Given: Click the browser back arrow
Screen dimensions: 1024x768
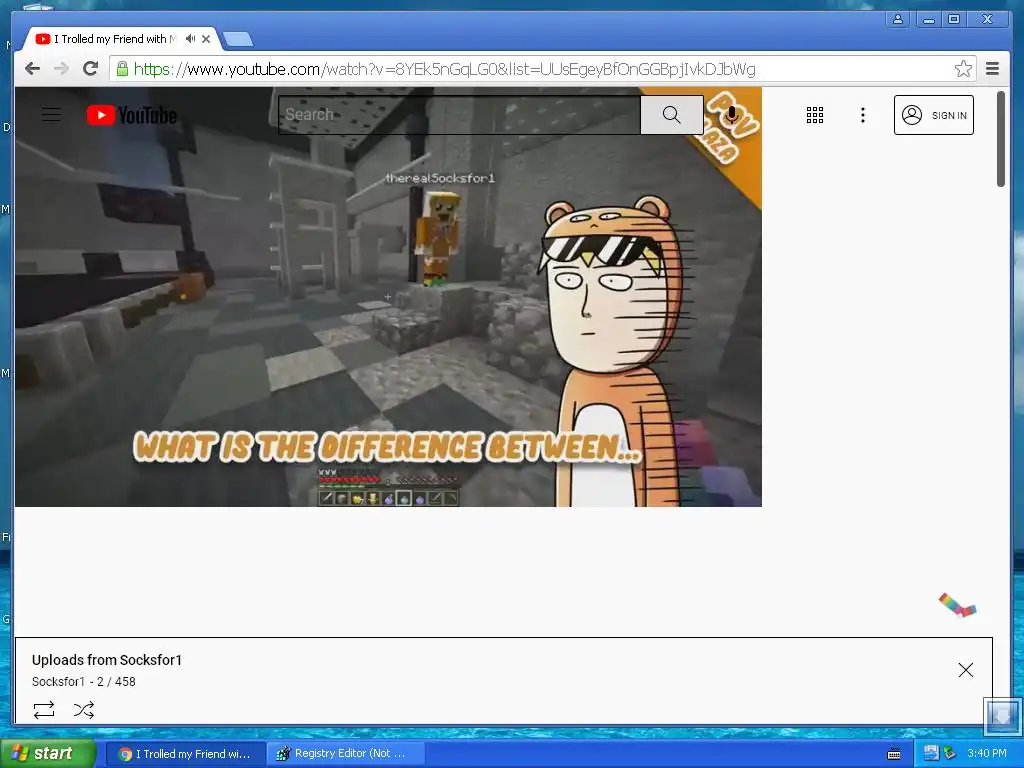Looking at the screenshot, I should click(x=32, y=69).
